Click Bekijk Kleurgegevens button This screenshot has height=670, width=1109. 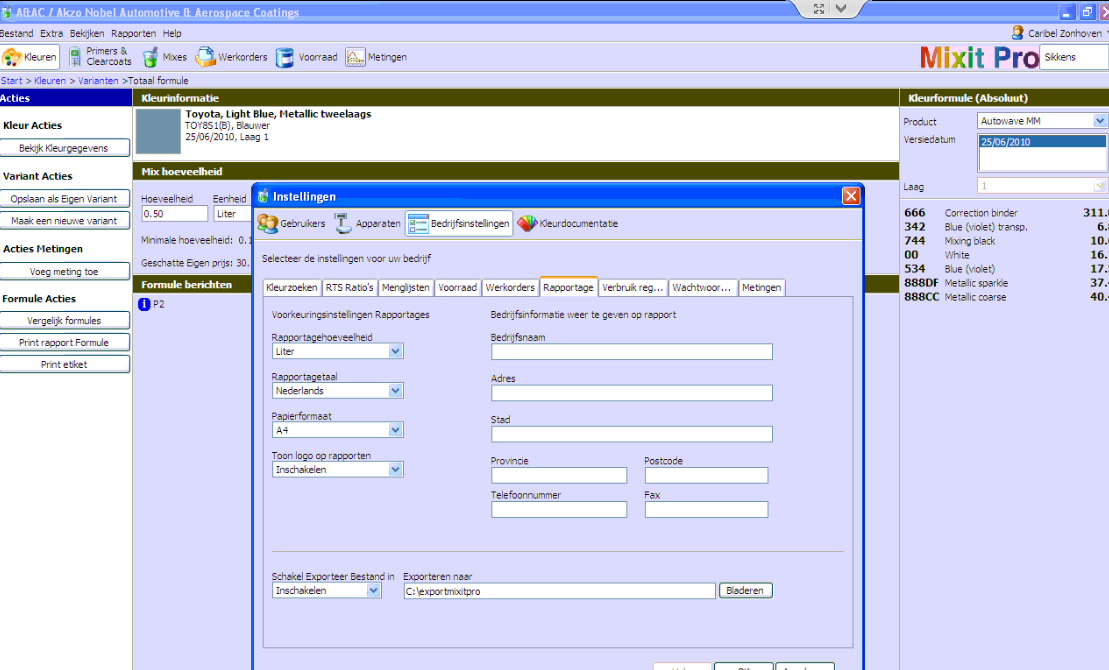tap(64, 148)
